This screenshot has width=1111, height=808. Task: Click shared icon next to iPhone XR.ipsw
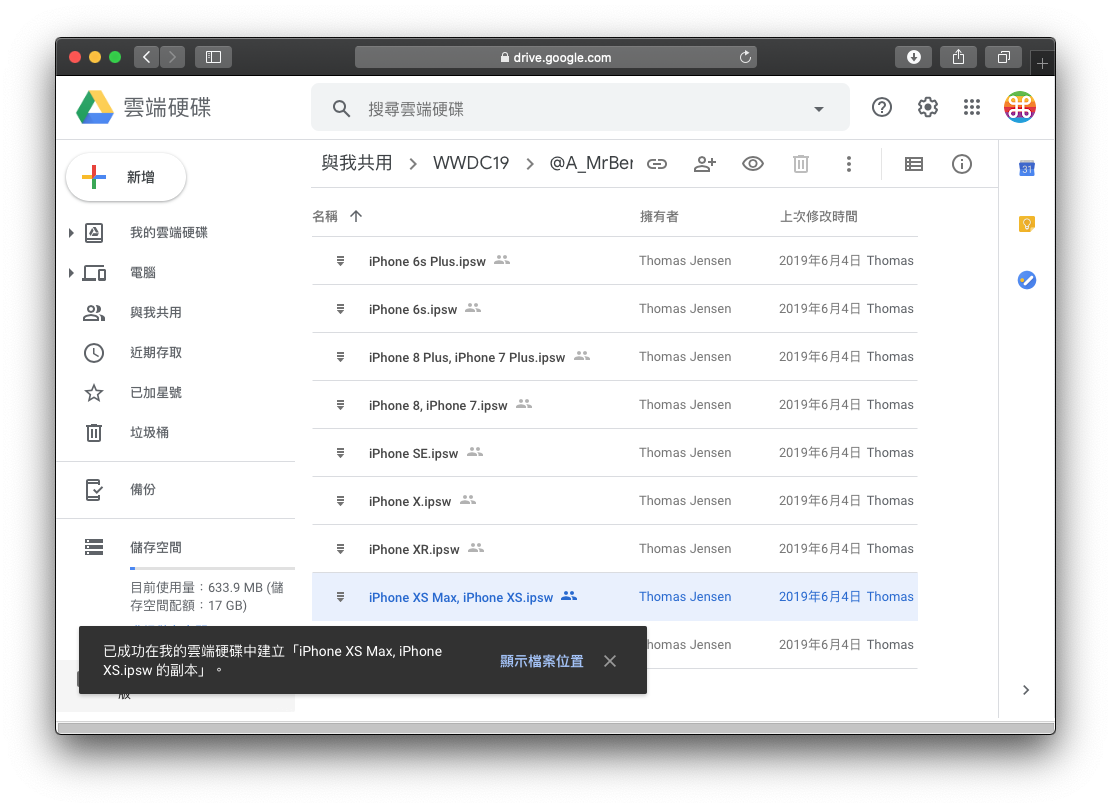(476, 548)
